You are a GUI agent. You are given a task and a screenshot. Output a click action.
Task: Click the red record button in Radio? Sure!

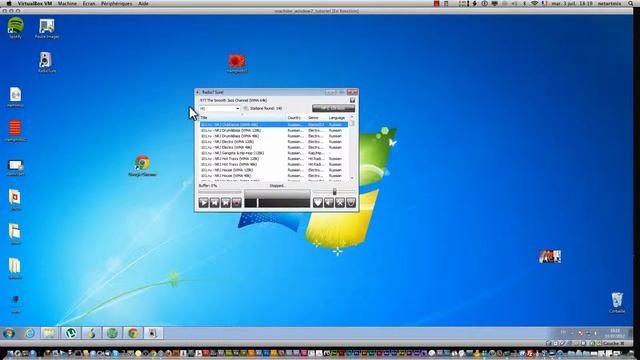pyautogui.click(x=236, y=202)
